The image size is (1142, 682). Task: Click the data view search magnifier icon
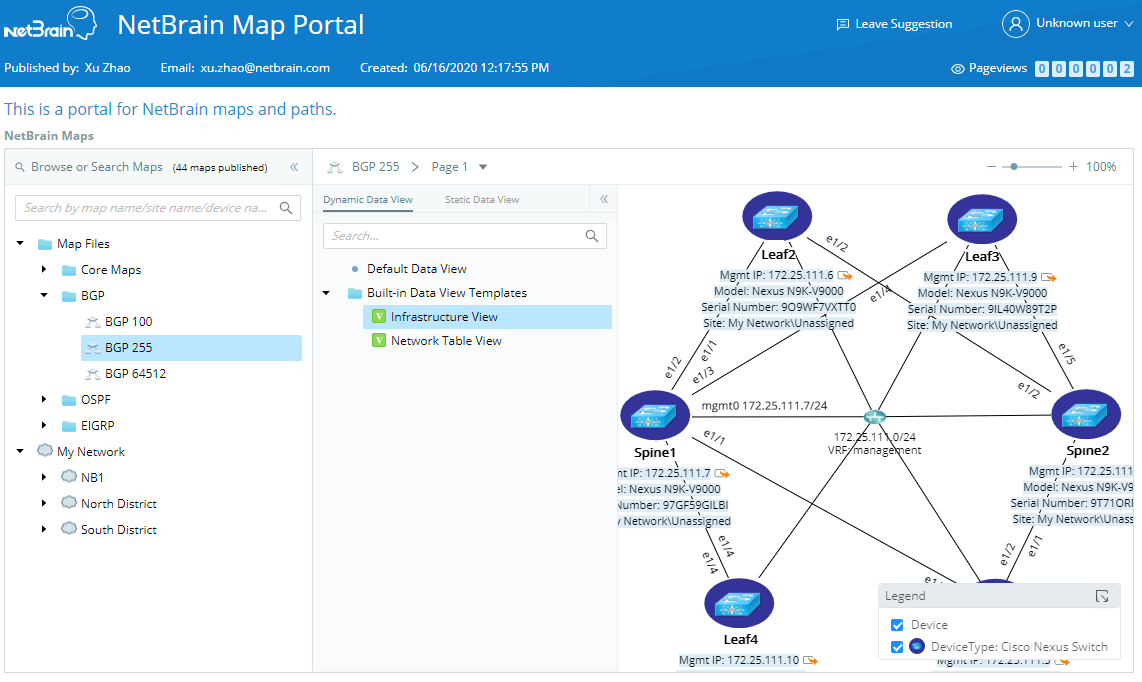[592, 236]
